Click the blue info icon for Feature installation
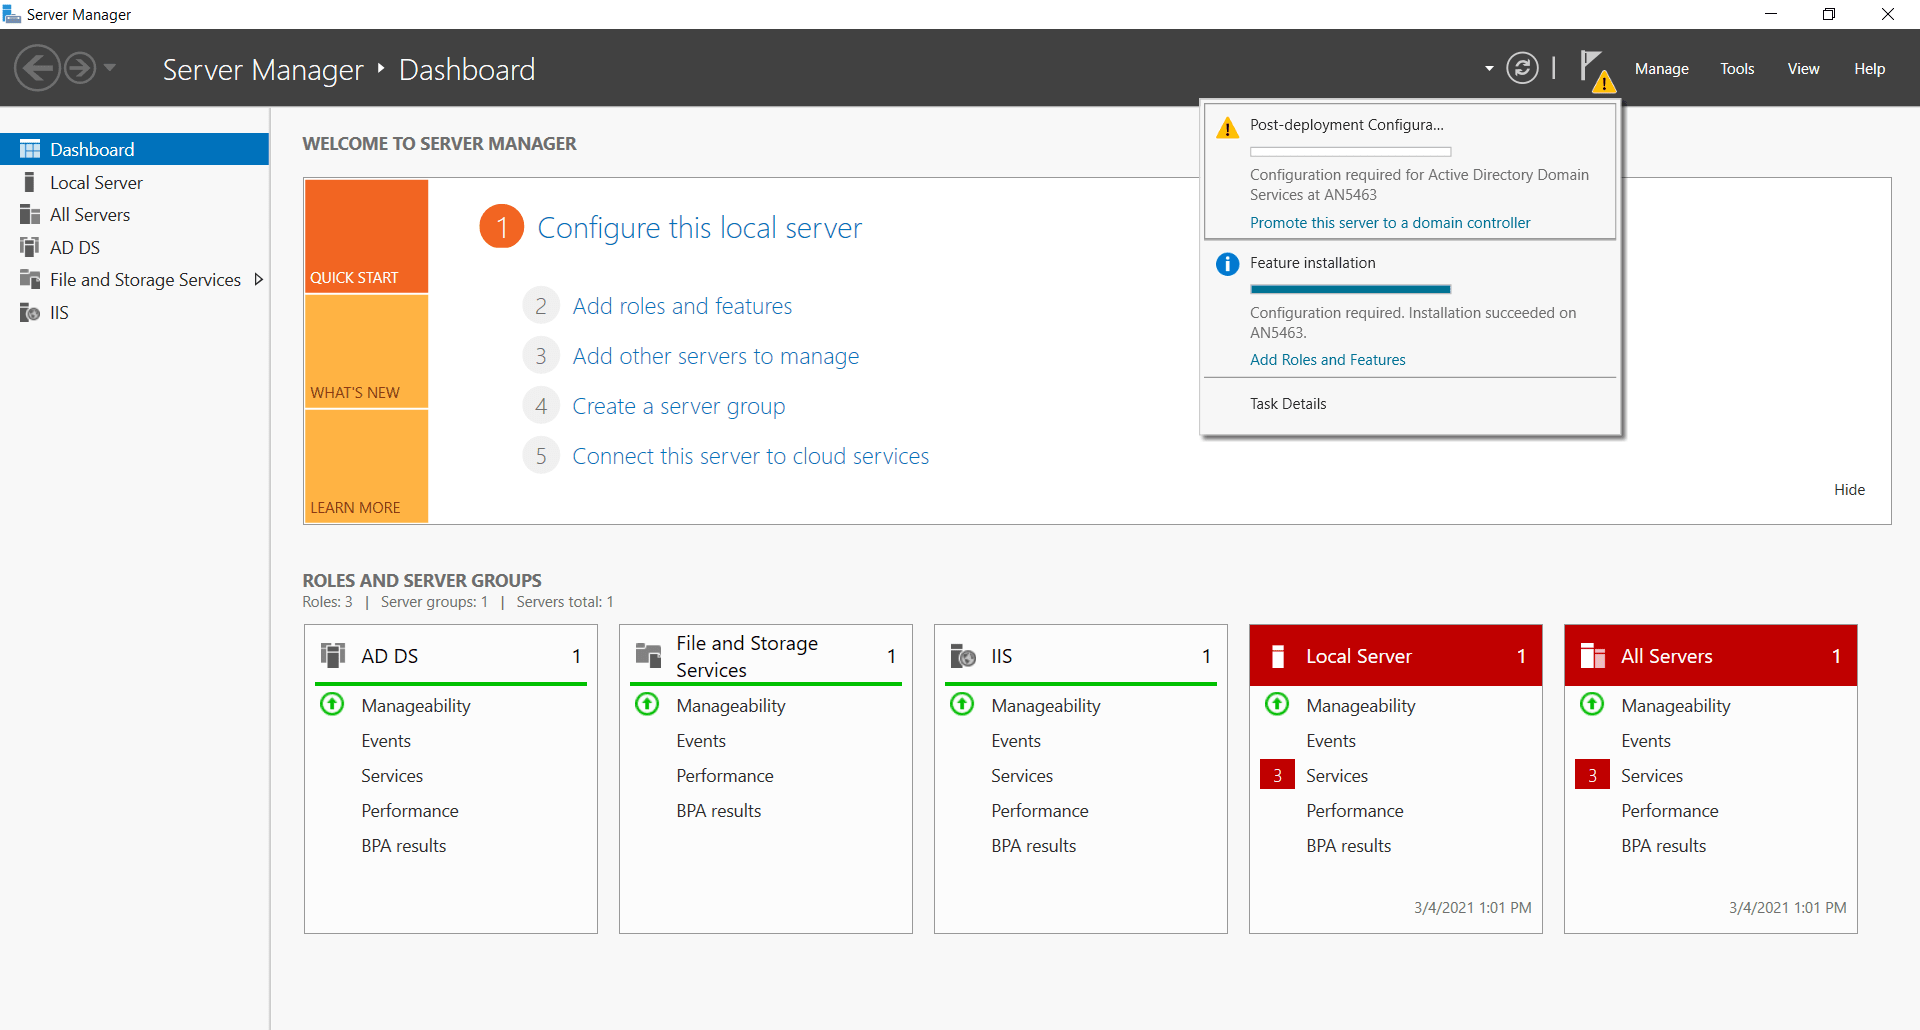 tap(1227, 264)
